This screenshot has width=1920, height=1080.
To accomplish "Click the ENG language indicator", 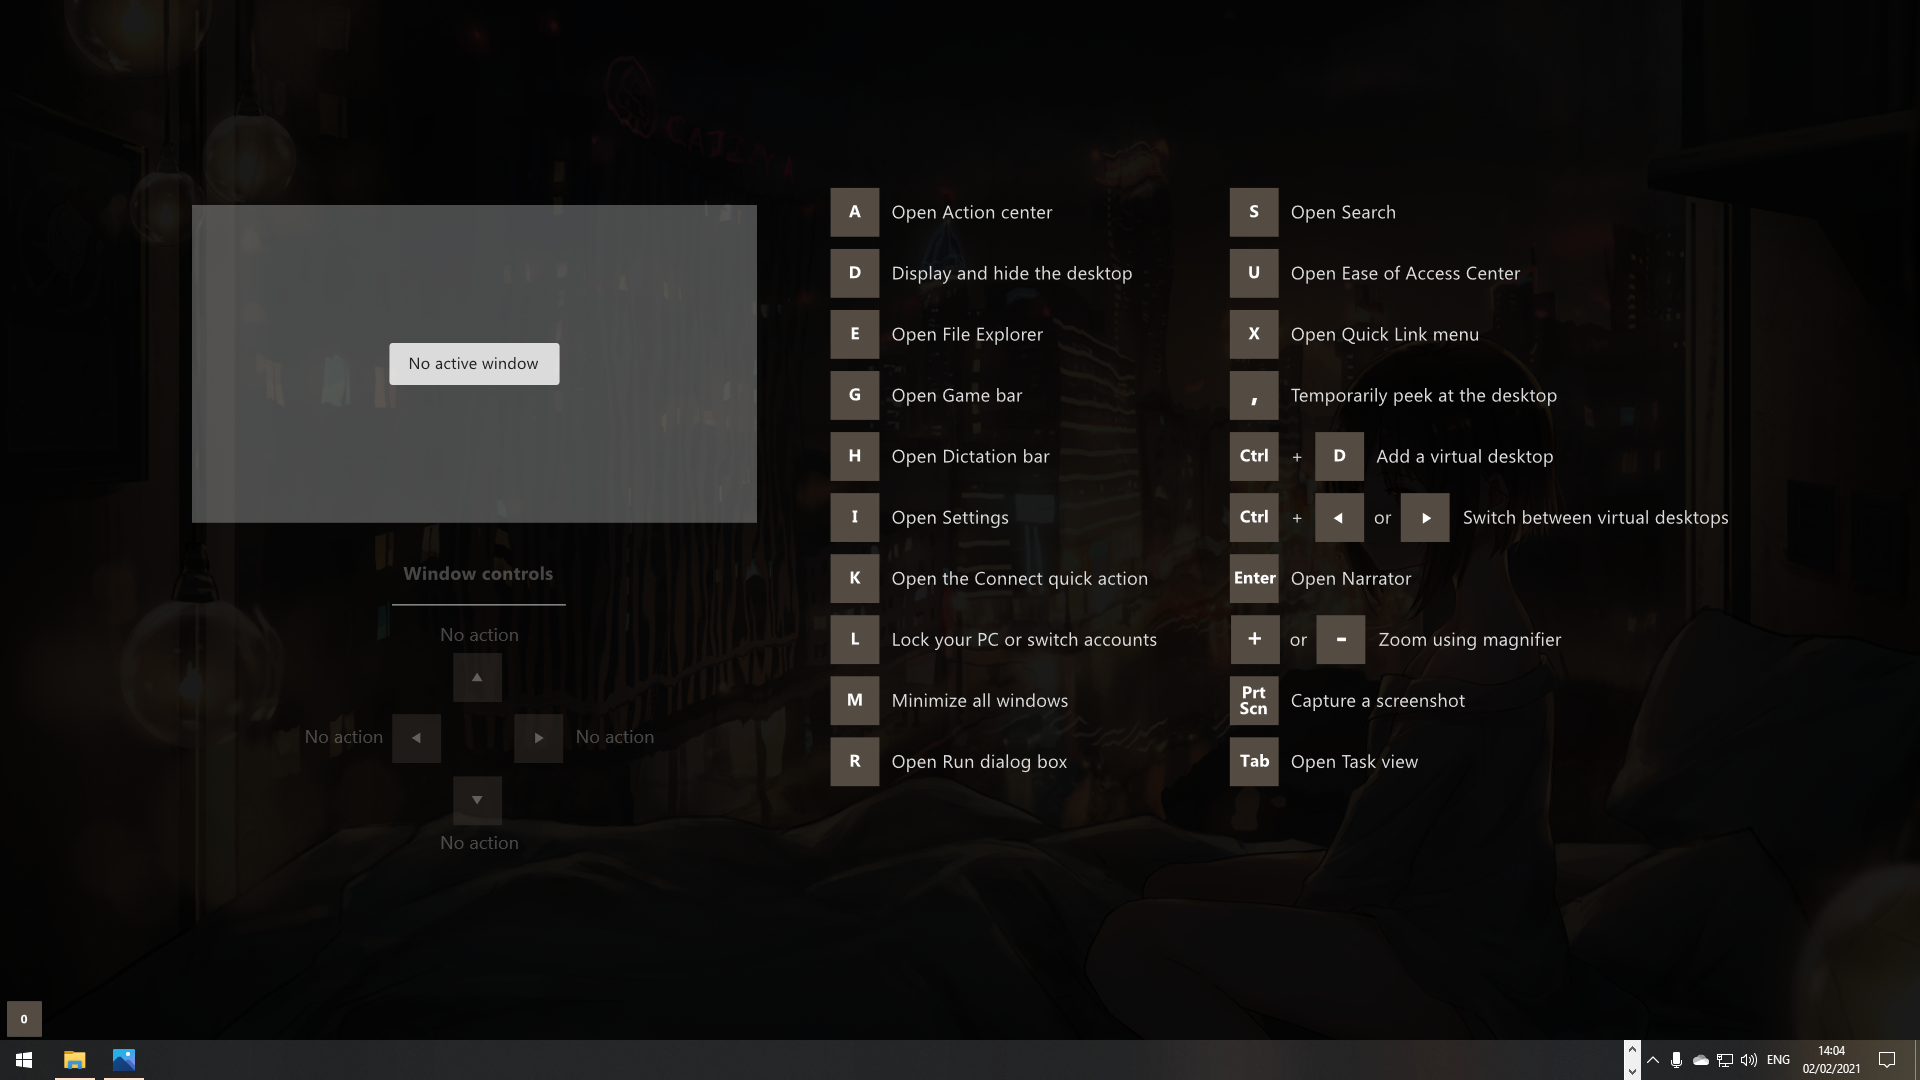I will [1778, 1060].
